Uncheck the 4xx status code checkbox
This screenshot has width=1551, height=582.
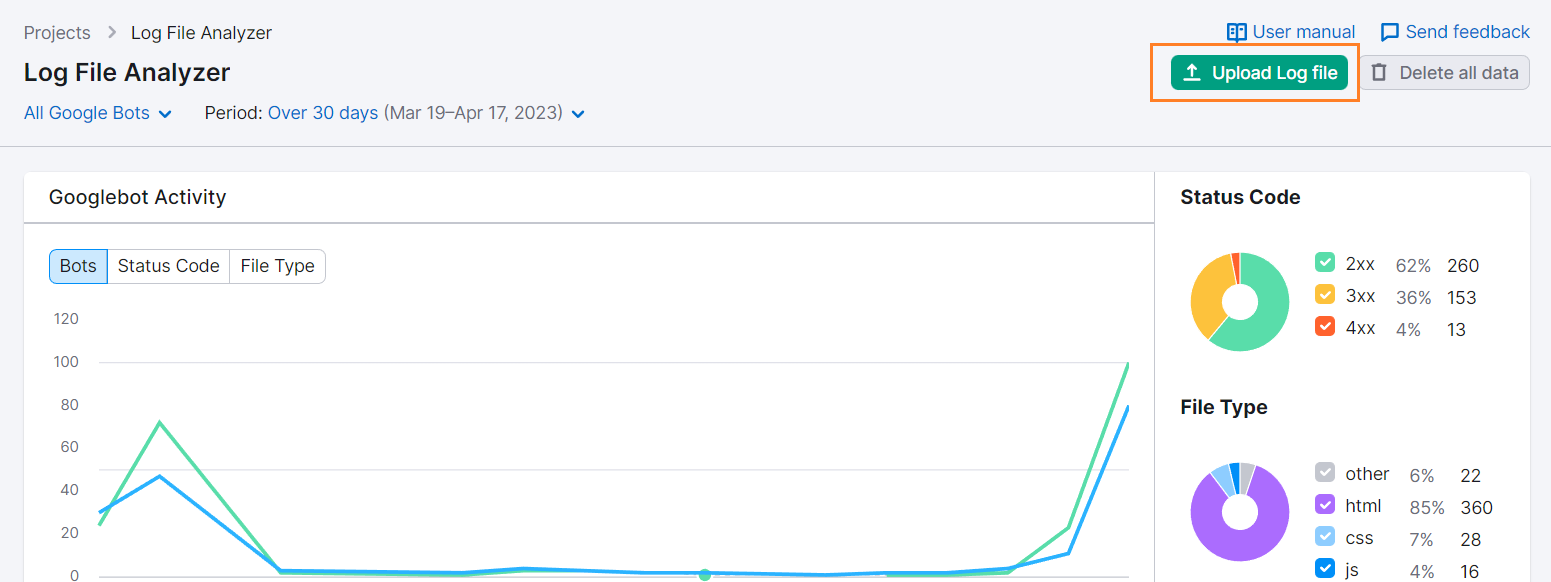(1325, 325)
